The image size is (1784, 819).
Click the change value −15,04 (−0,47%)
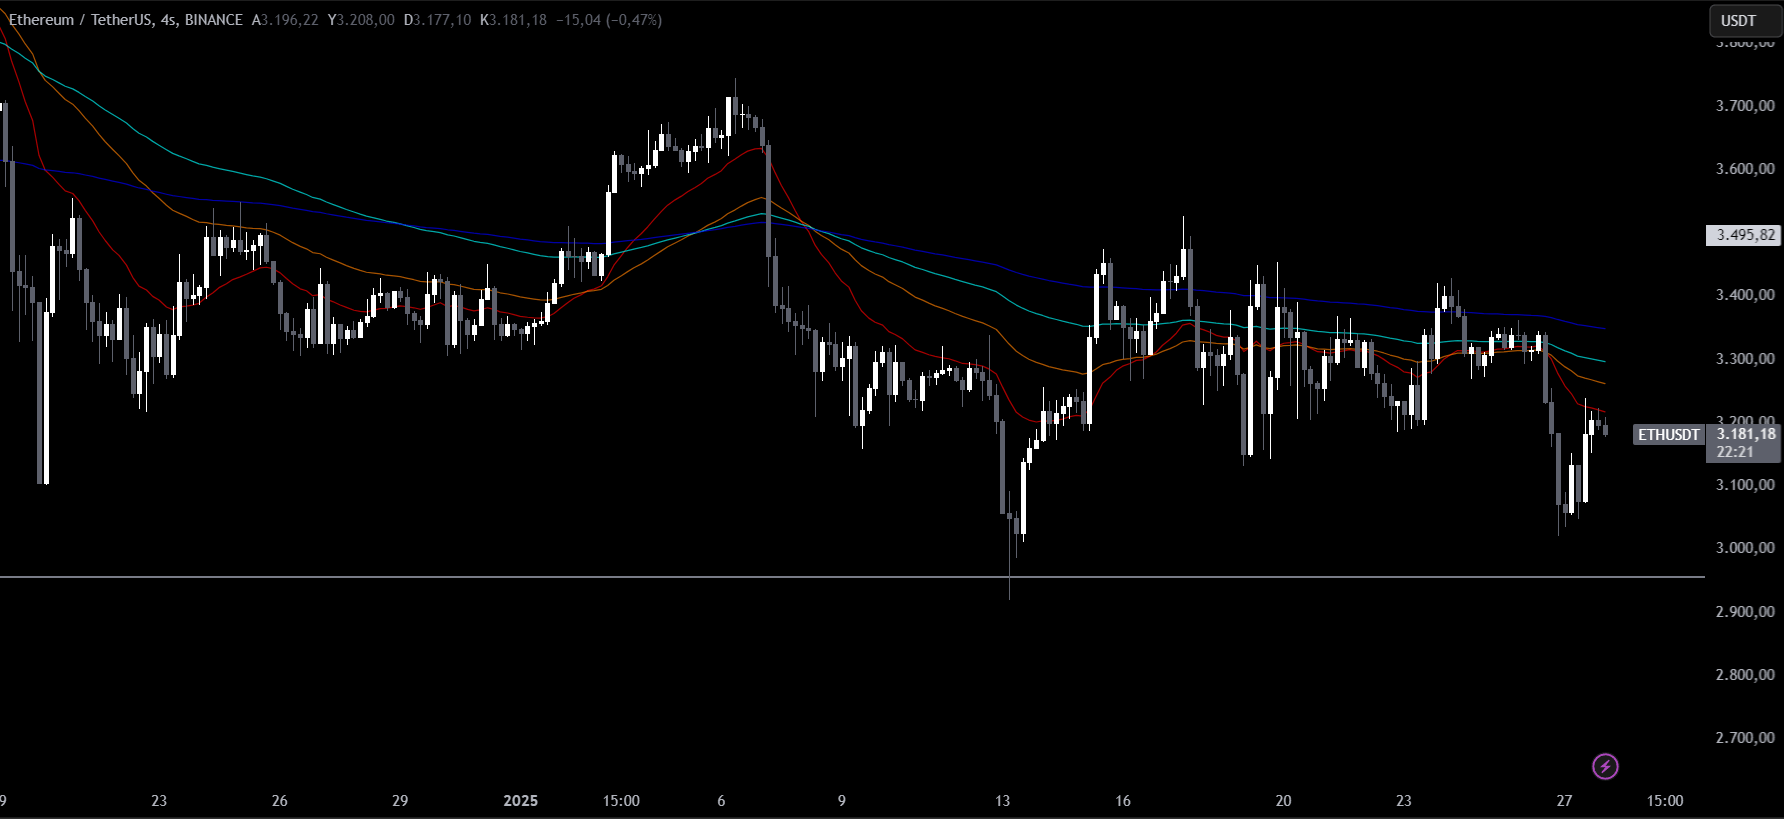[609, 20]
